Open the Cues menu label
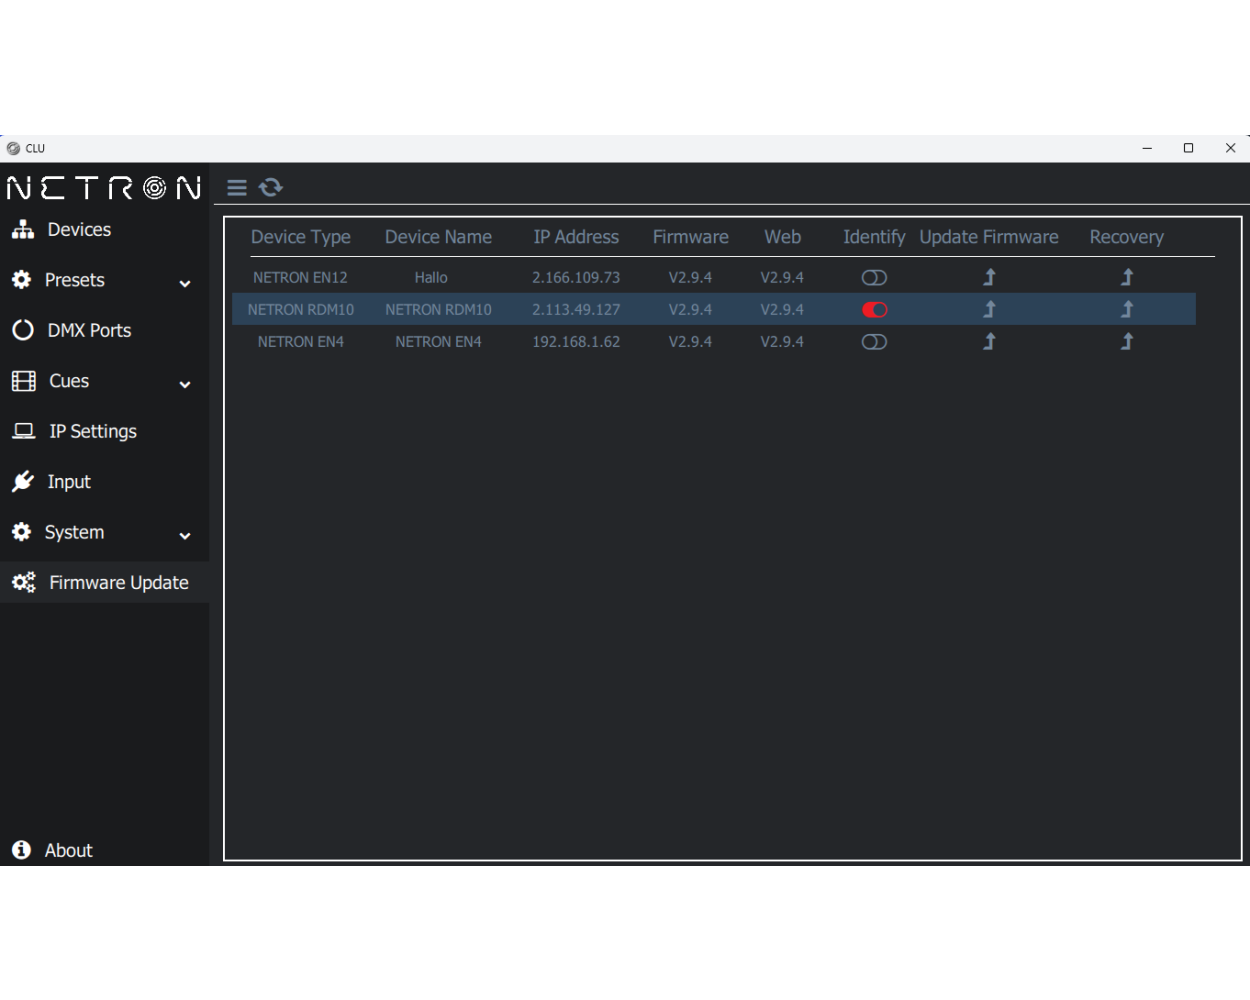Viewport: 1250px width, 1000px height. point(69,381)
